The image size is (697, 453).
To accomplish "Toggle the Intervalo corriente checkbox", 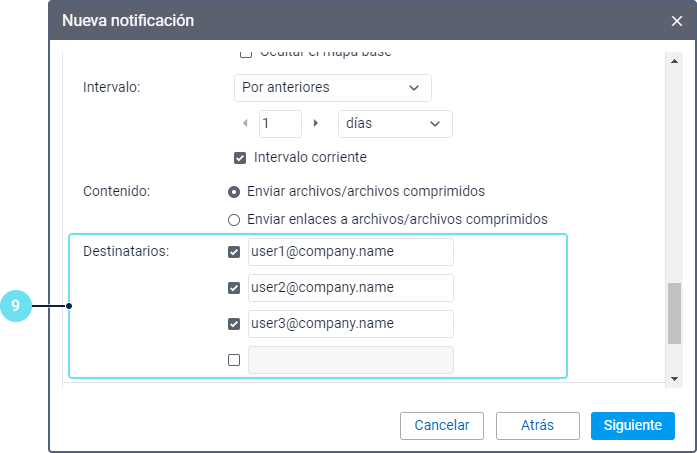I will tap(240, 158).
